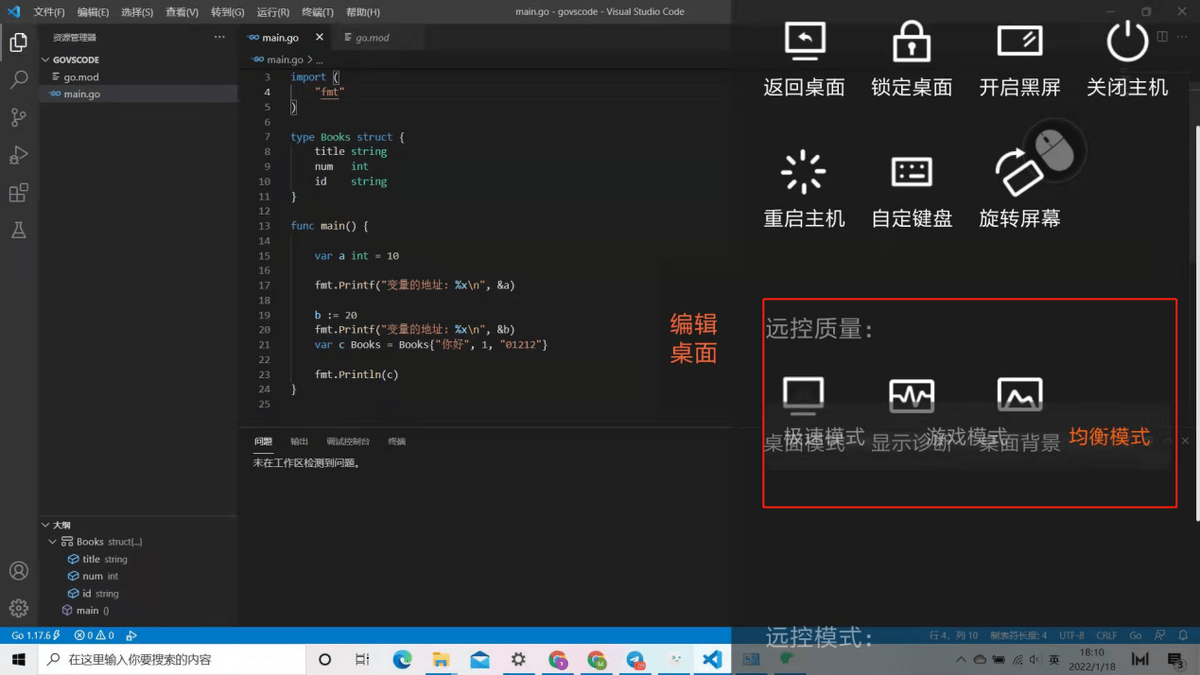Open Telegram from the taskbar
The width and height of the screenshot is (1200, 675).
pyautogui.click(x=635, y=660)
